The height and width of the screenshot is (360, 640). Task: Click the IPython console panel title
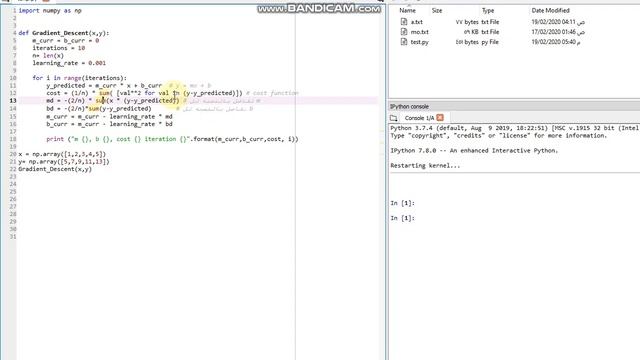pyautogui.click(x=409, y=107)
